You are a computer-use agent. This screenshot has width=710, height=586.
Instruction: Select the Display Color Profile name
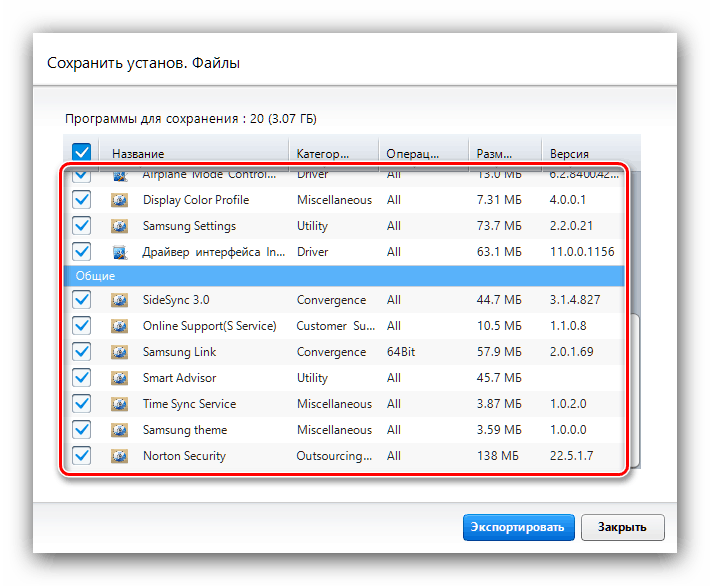196,200
